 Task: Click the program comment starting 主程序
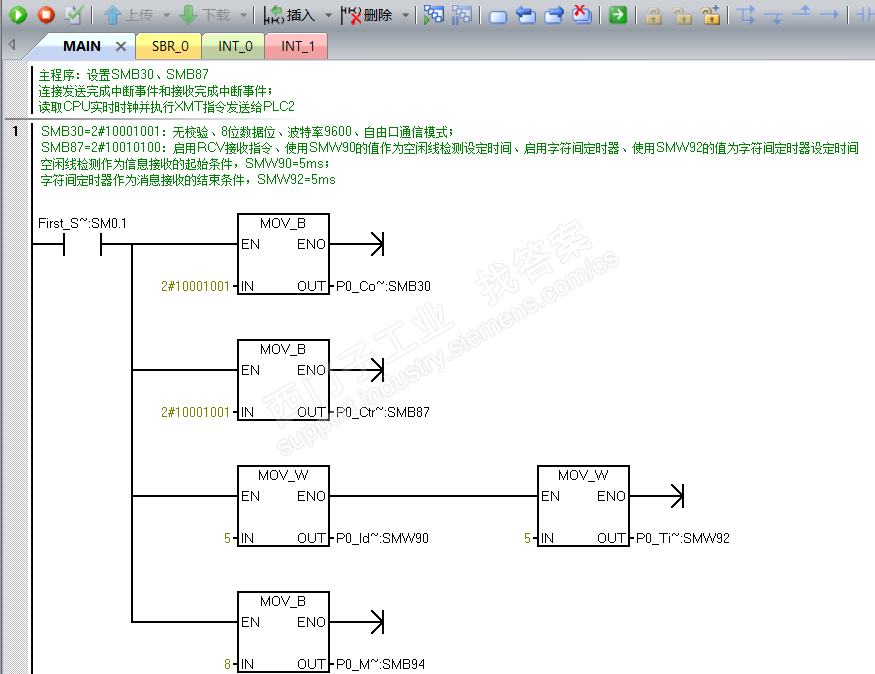pyautogui.click(x=166, y=90)
